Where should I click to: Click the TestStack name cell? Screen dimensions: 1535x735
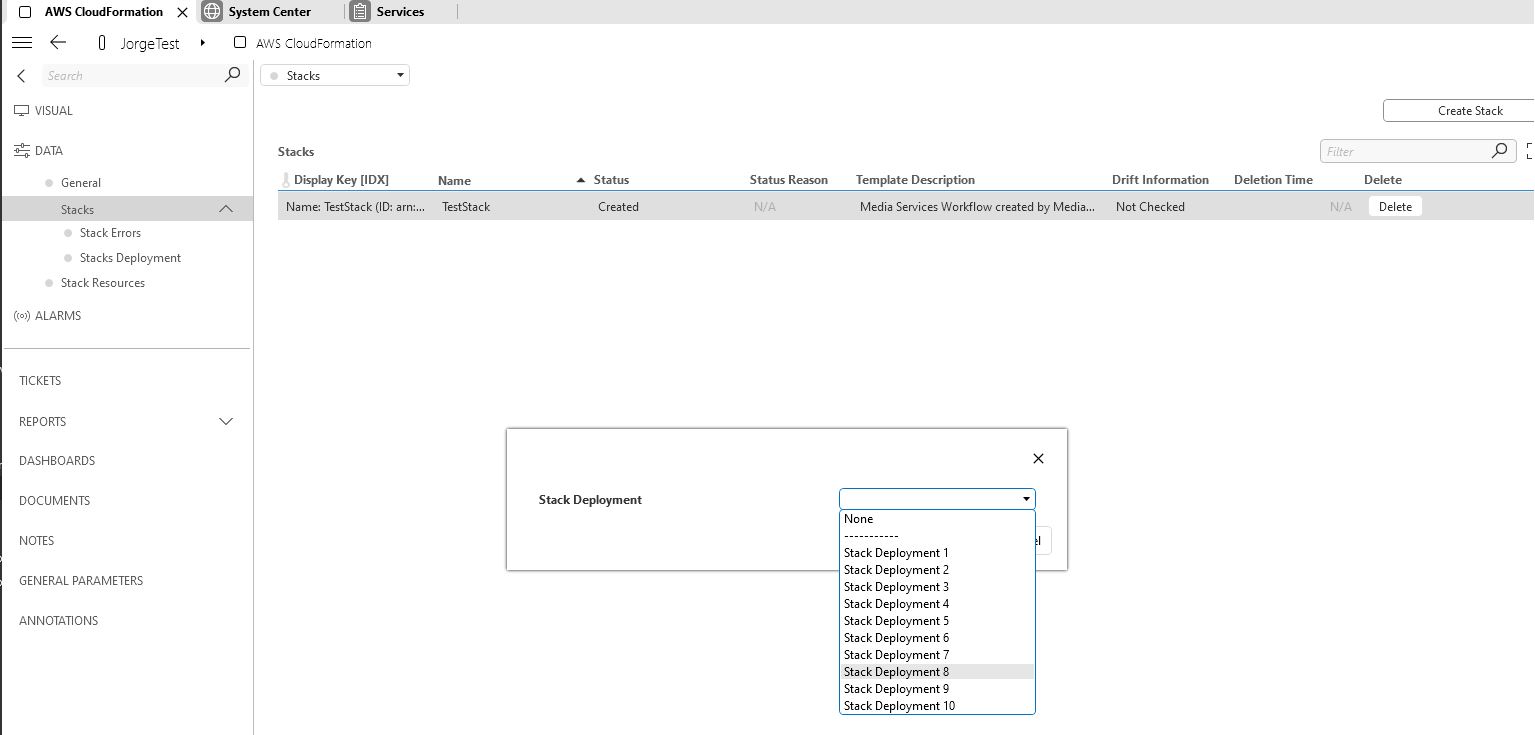click(466, 207)
